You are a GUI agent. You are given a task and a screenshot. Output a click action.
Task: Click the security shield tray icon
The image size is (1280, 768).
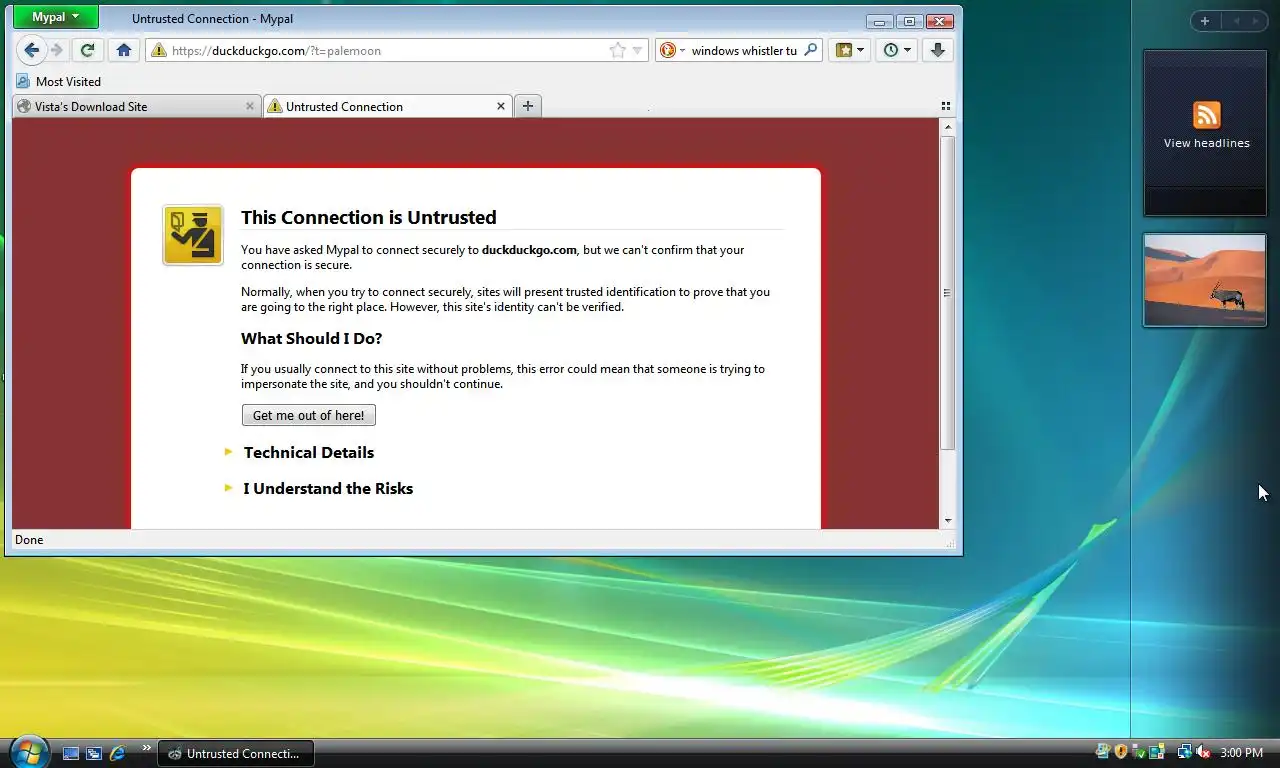click(x=1121, y=752)
